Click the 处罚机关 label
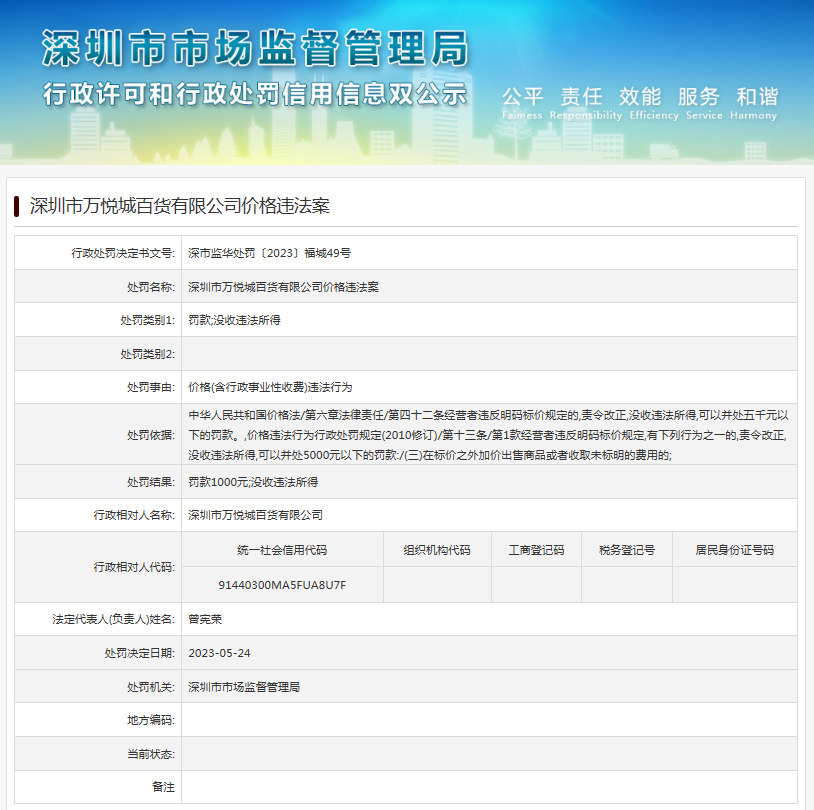Screen dimensions: 814x810 coord(151,686)
